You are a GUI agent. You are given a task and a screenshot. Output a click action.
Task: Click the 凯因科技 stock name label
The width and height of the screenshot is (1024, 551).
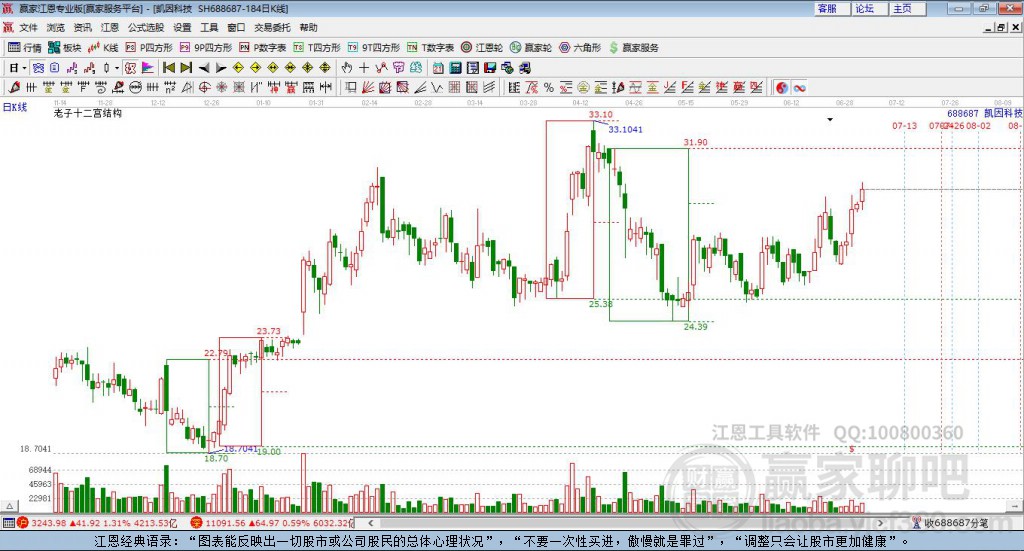click(x=1003, y=114)
